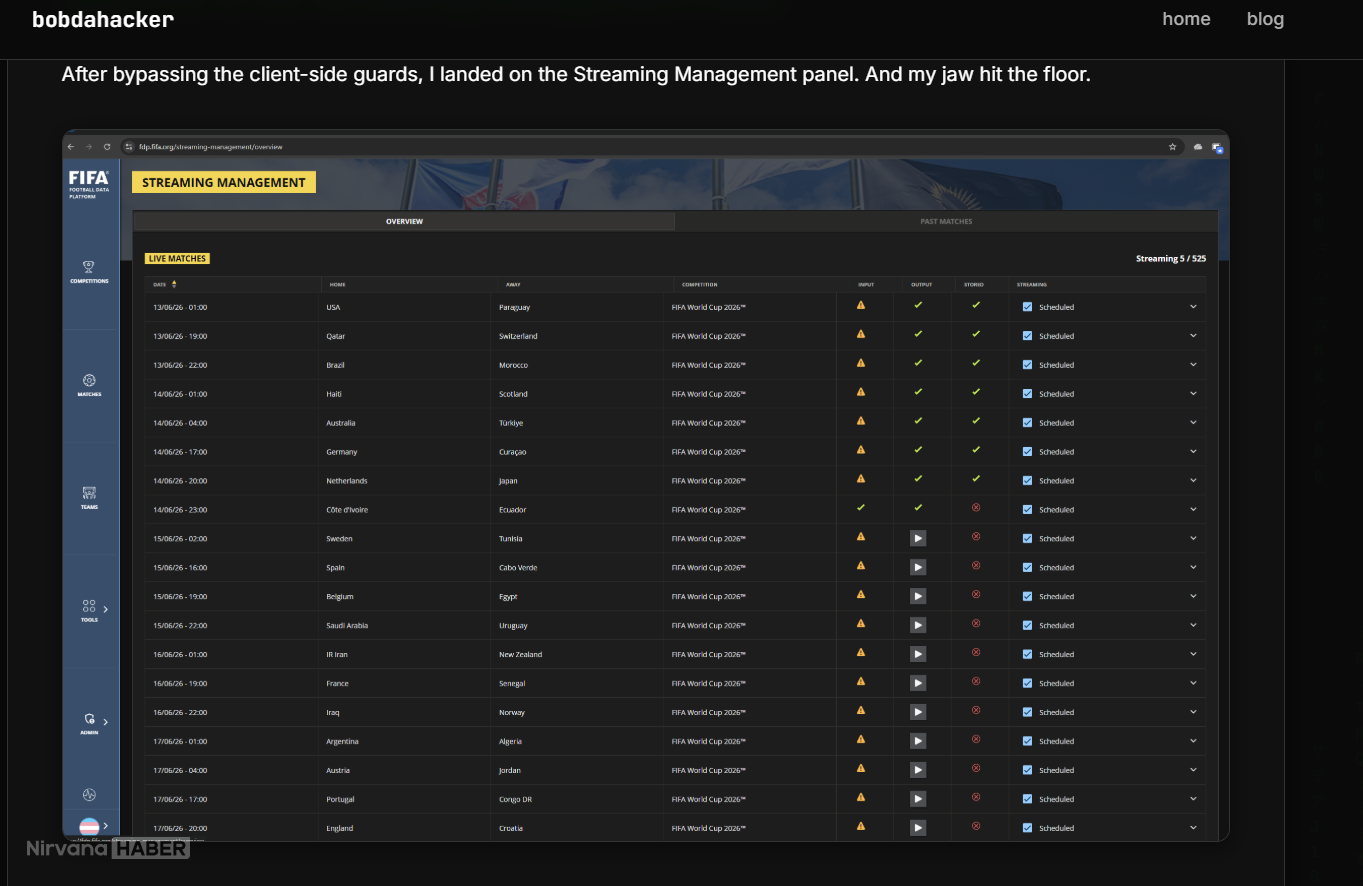Click the Streaming column header
1363x886 pixels.
[1032, 285]
